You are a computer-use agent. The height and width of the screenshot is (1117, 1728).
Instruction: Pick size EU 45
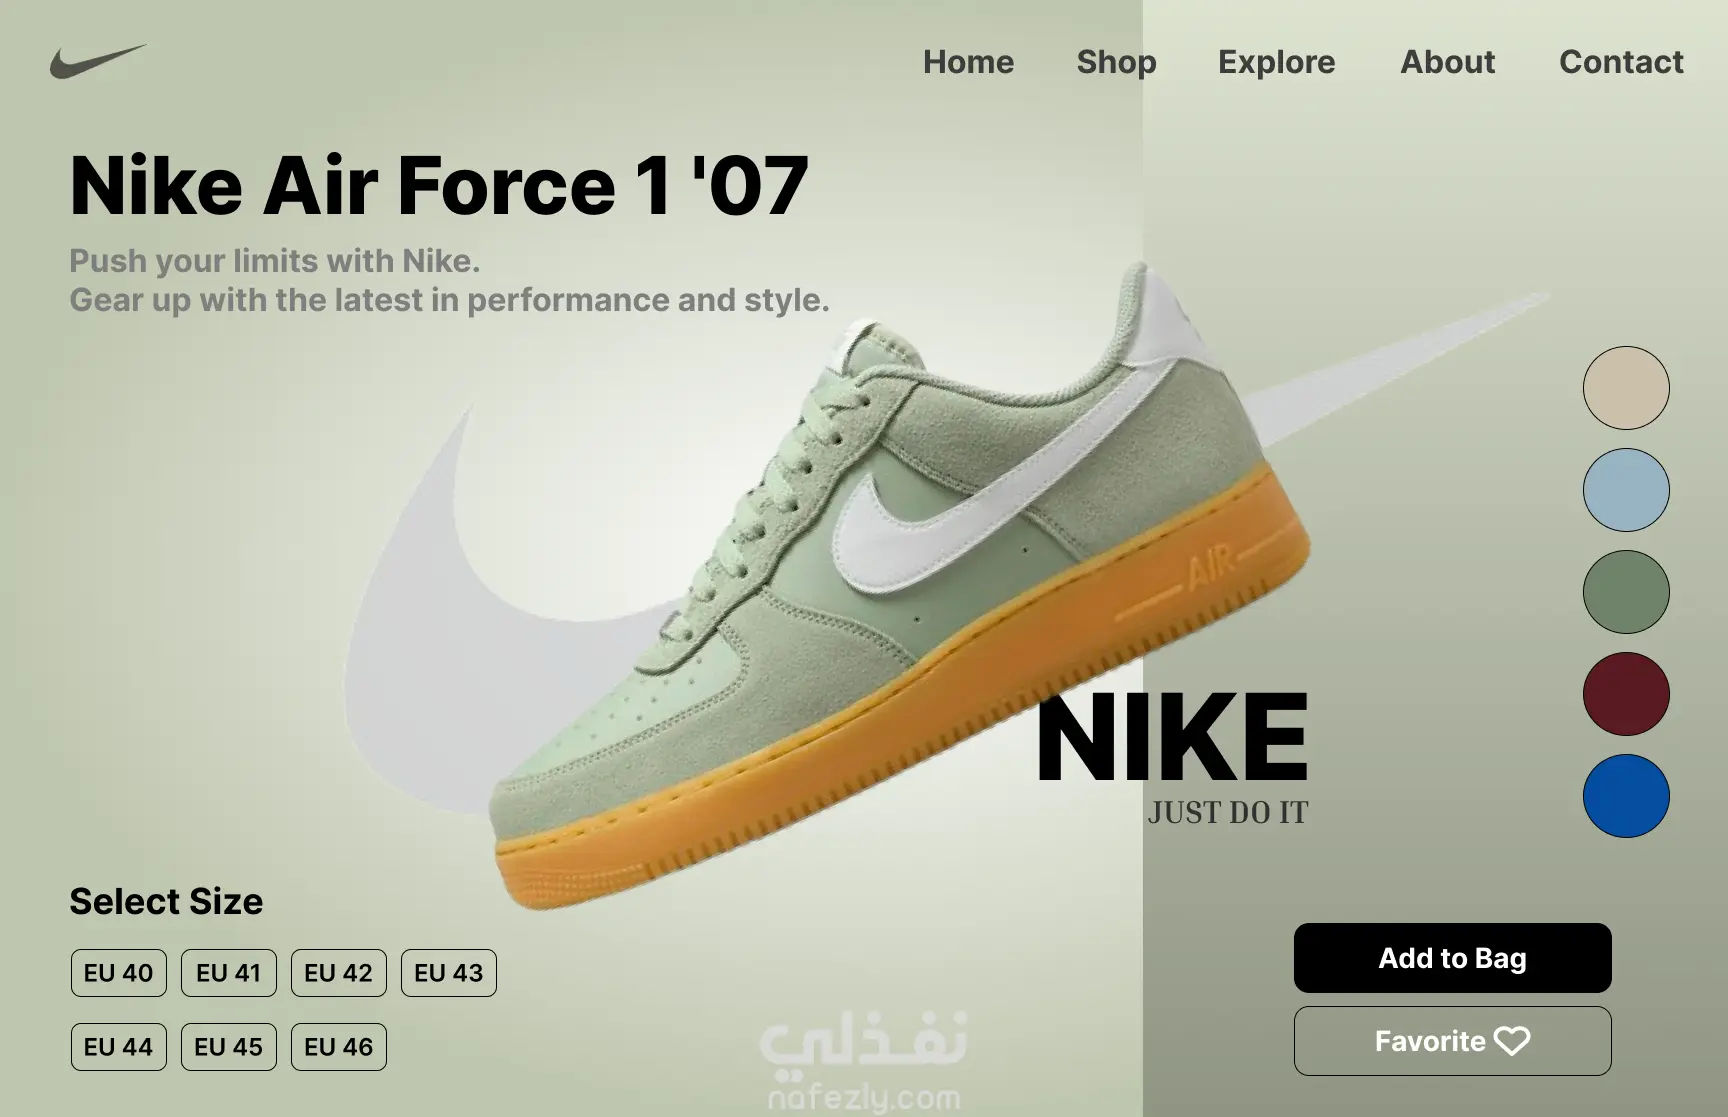point(229,1047)
